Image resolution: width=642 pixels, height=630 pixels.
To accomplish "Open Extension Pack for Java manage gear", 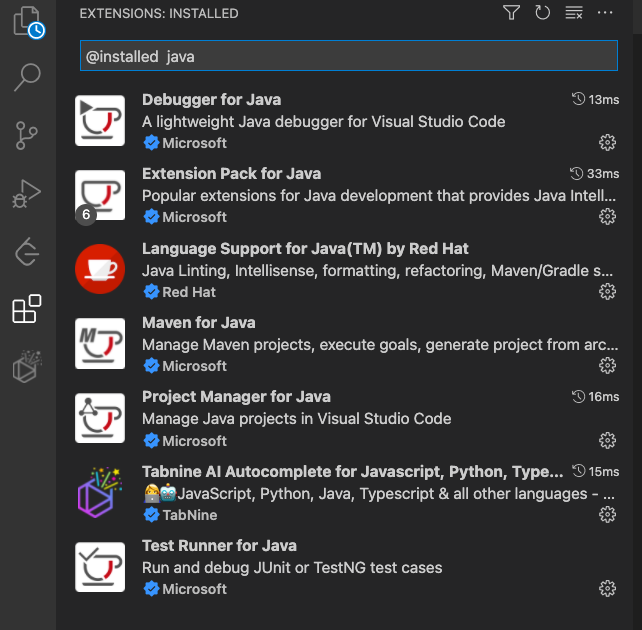I will tap(607, 217).
